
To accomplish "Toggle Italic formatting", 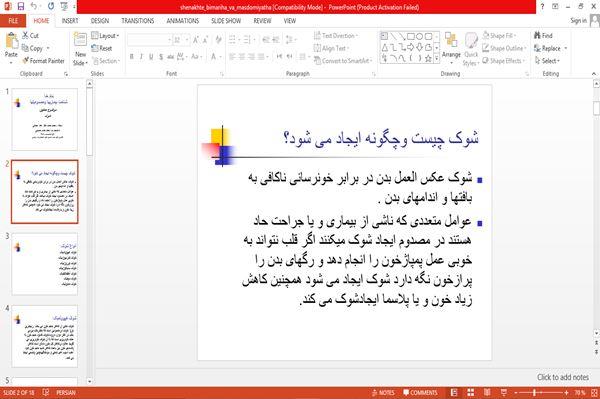I will 141,57.
